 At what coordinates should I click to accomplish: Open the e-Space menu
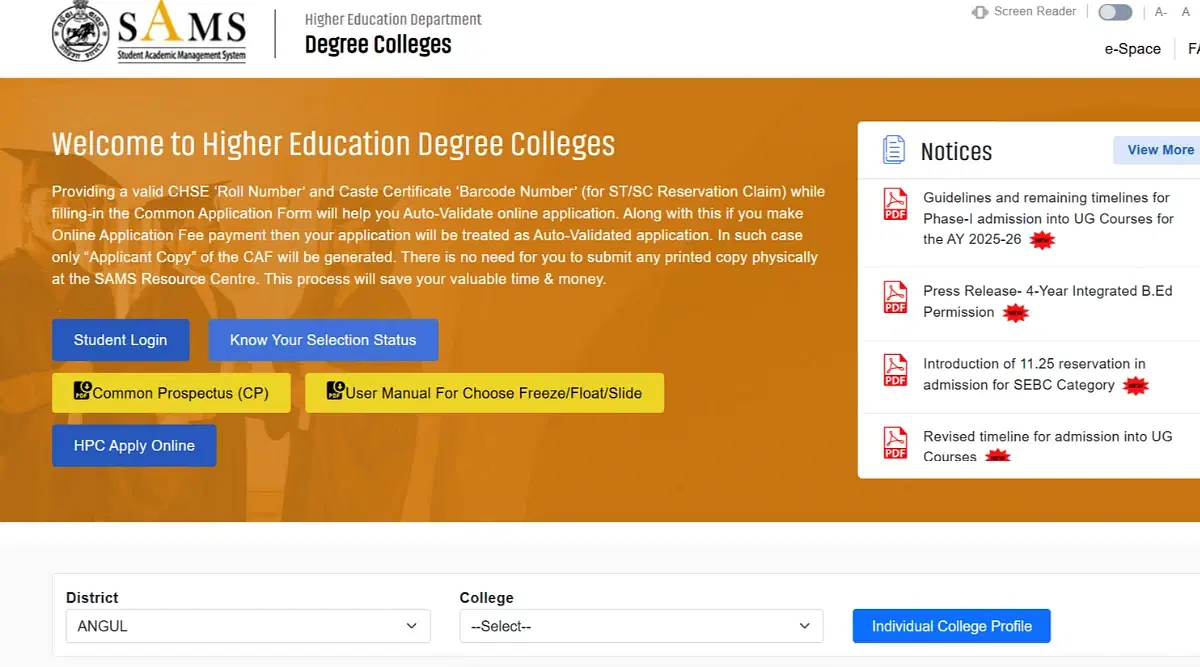tap(1133, 49)
